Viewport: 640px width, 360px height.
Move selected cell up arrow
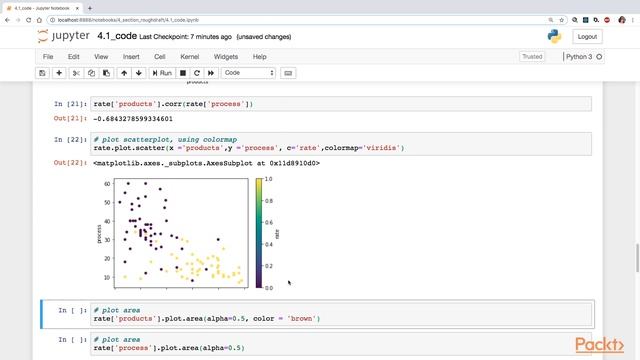pos(124,73)
